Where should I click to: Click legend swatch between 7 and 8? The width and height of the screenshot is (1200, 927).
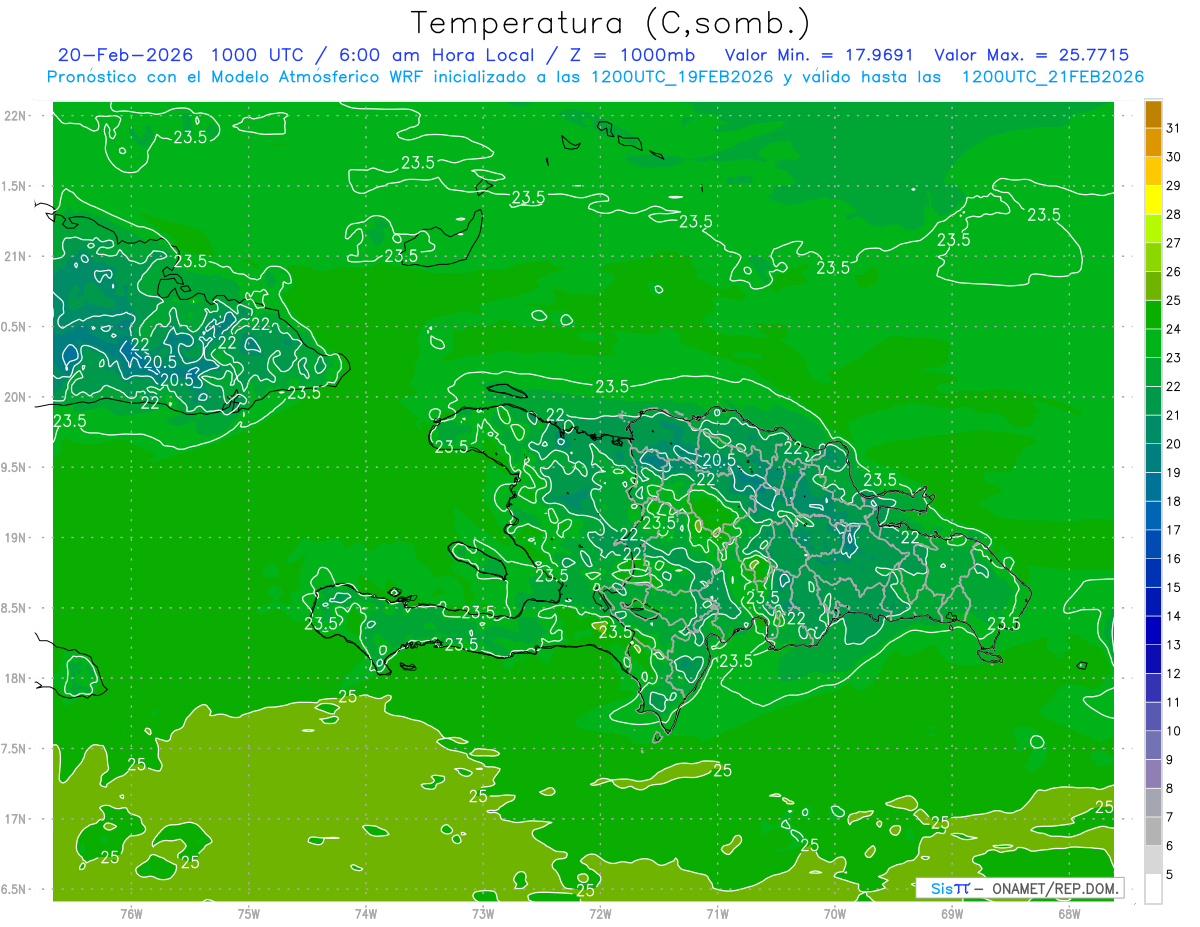1153,803
